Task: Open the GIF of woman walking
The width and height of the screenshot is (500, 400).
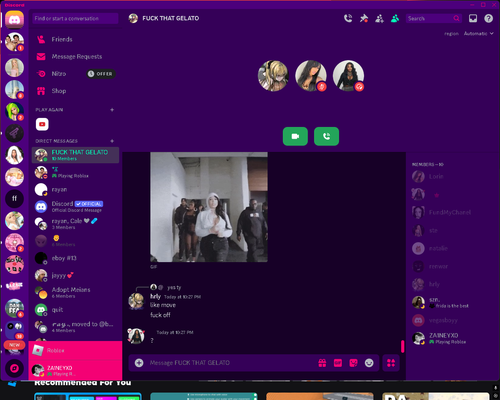Action: (x=209, y=207)
